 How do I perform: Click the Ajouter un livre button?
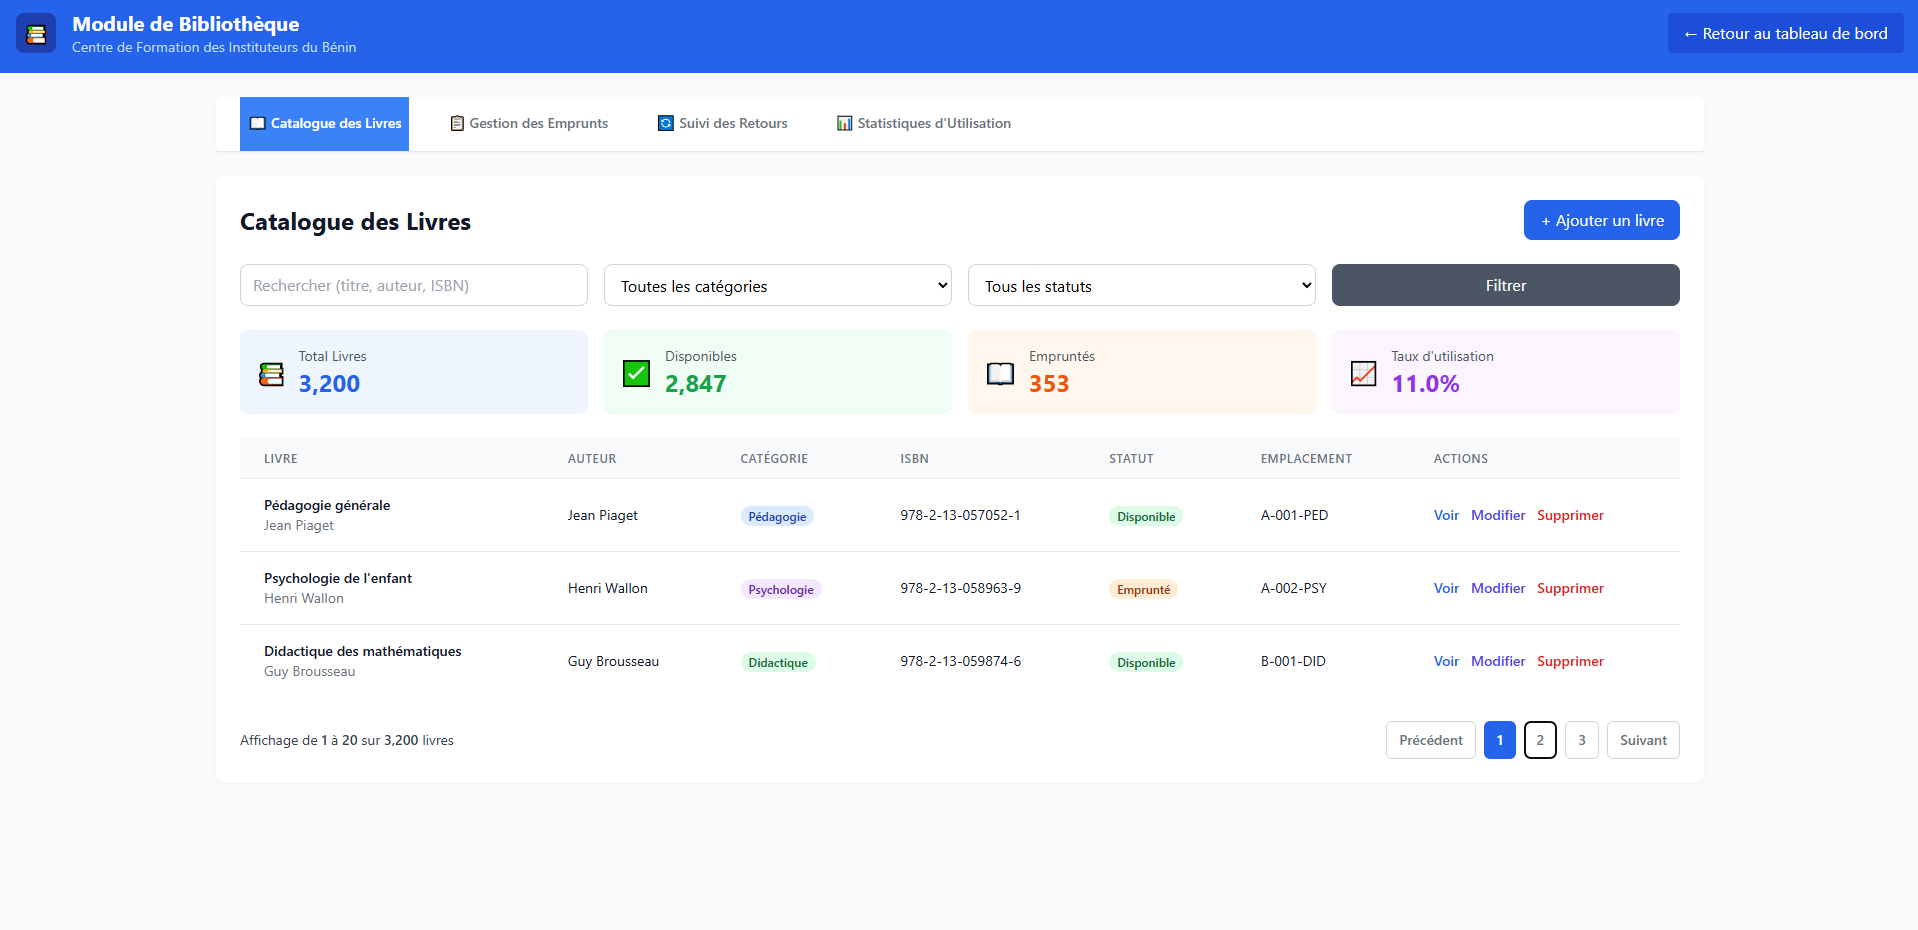1601,220
